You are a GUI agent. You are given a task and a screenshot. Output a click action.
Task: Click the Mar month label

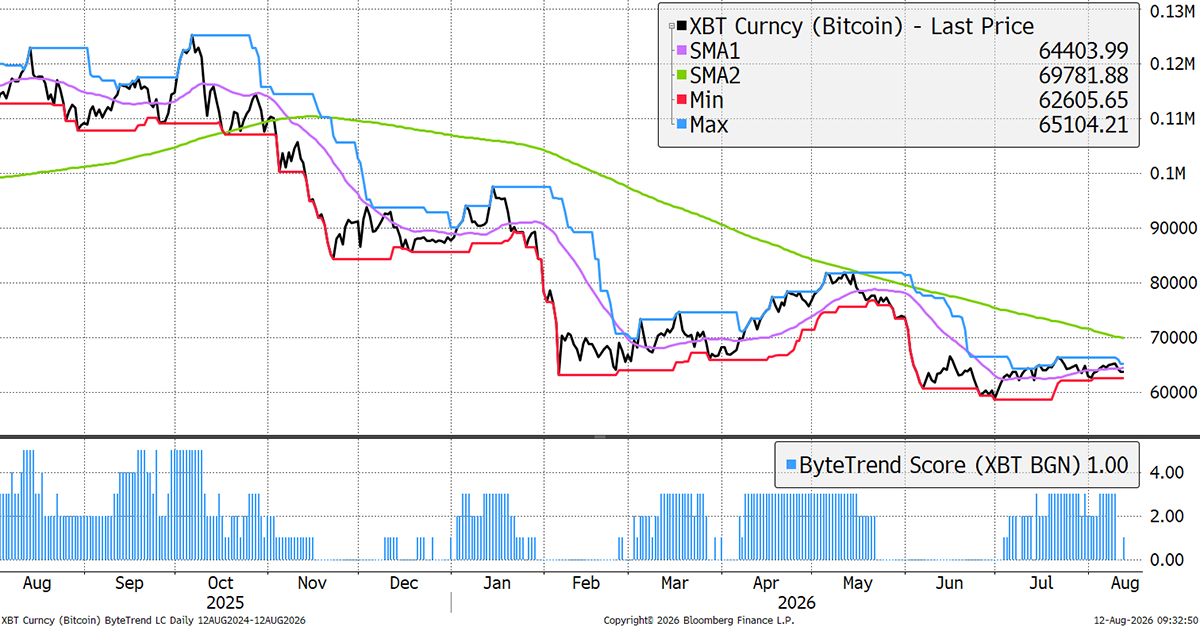pos(675,582)
